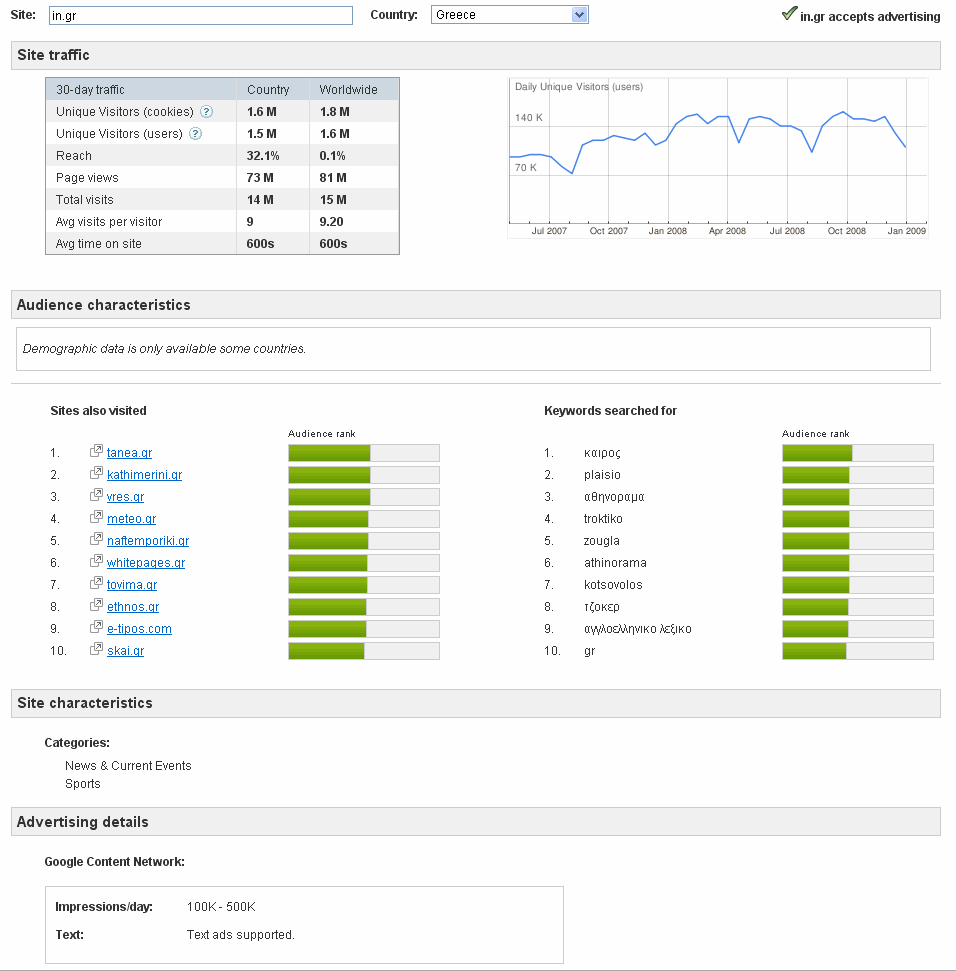Click the keyword kotsovolos
956x971 pixels.
[613, 585]
